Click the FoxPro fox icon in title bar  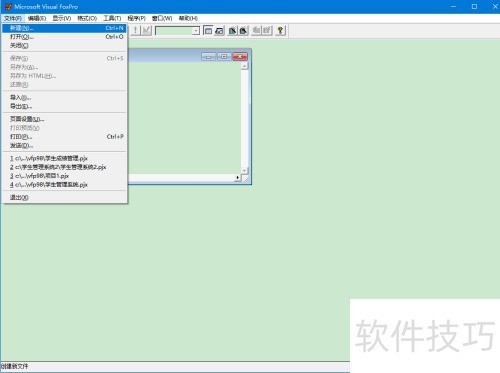pyautogui.click(x=8, y=6)
